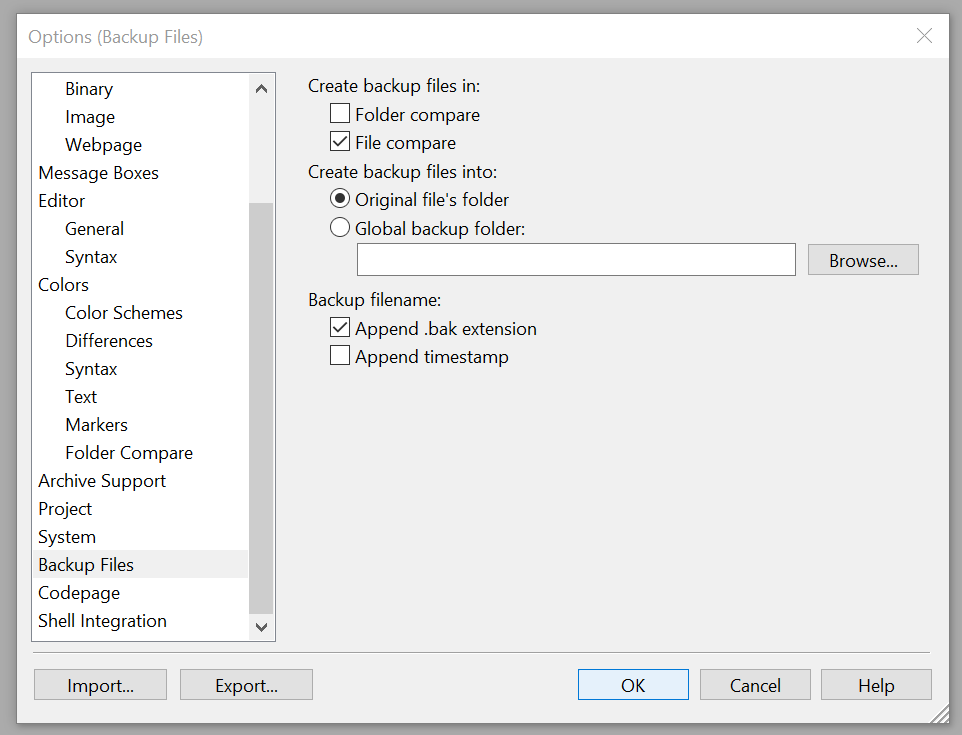This screenshot has width=962, height=735.
Task: Click the category list scroll down arrow
Action: point(261,627)
